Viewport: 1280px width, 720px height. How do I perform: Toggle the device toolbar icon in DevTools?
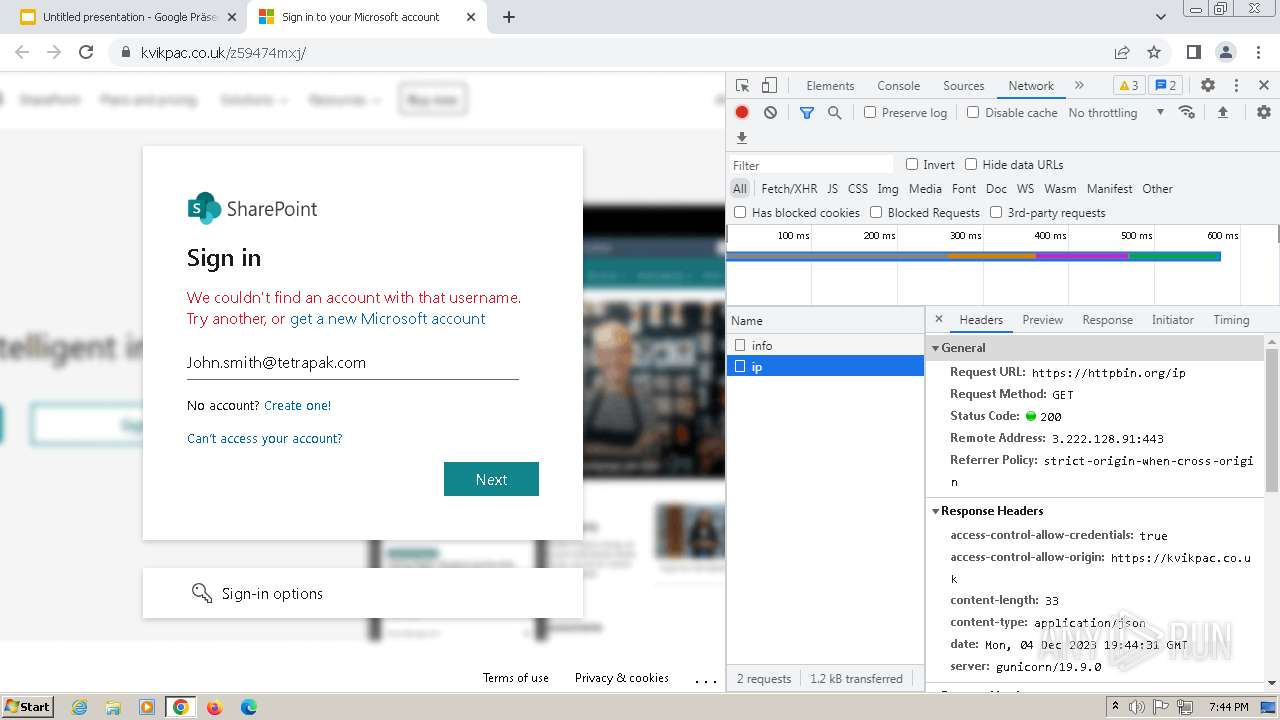[x=769, y=86]
